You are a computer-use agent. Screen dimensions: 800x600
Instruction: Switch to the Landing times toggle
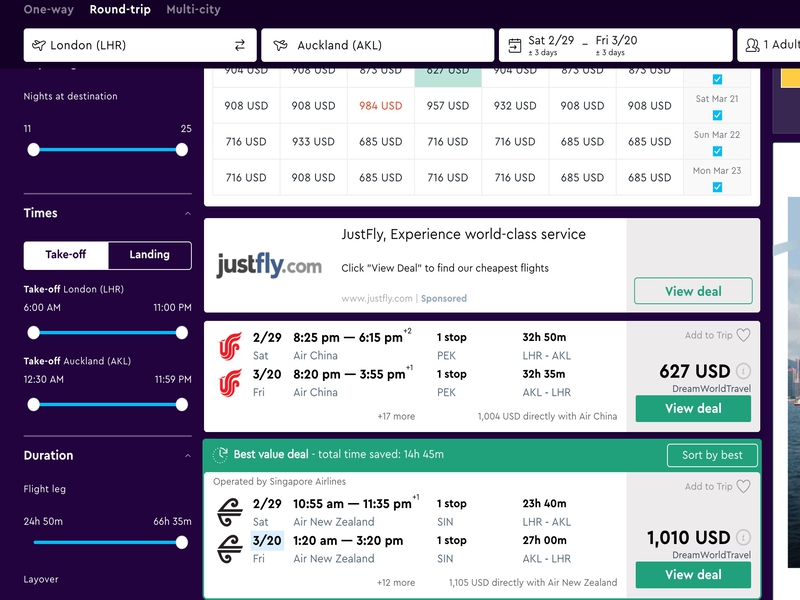[x=149, y=255]
